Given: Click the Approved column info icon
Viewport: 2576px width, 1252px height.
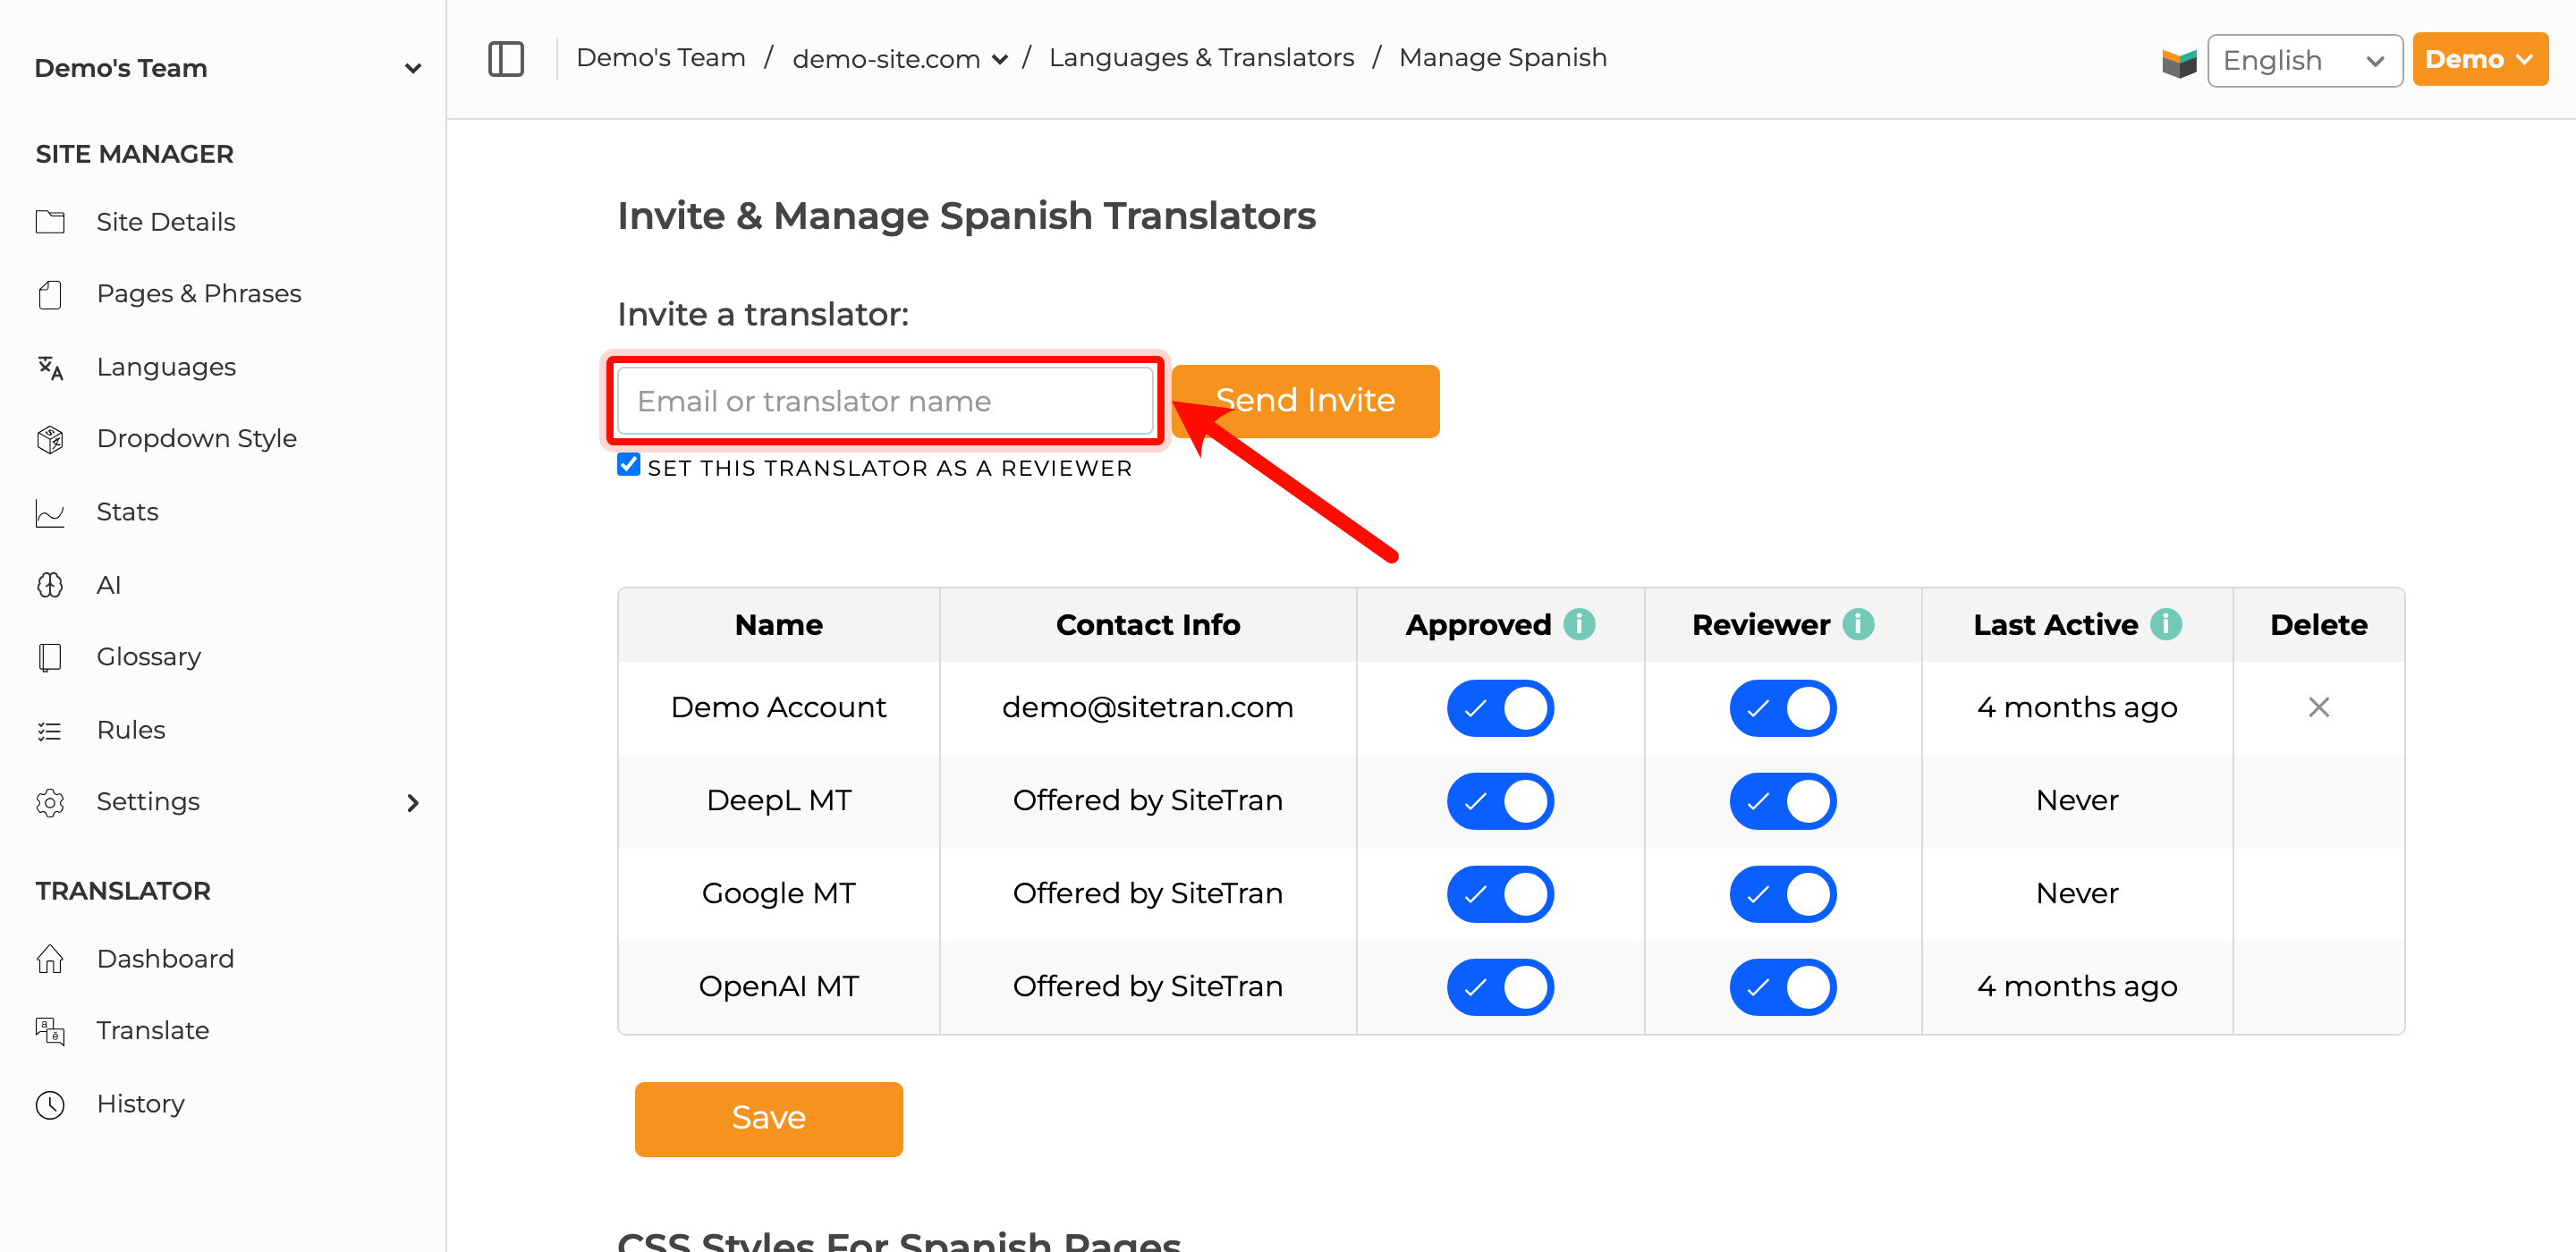Looking at the screenshot, I should [1579, 624].
